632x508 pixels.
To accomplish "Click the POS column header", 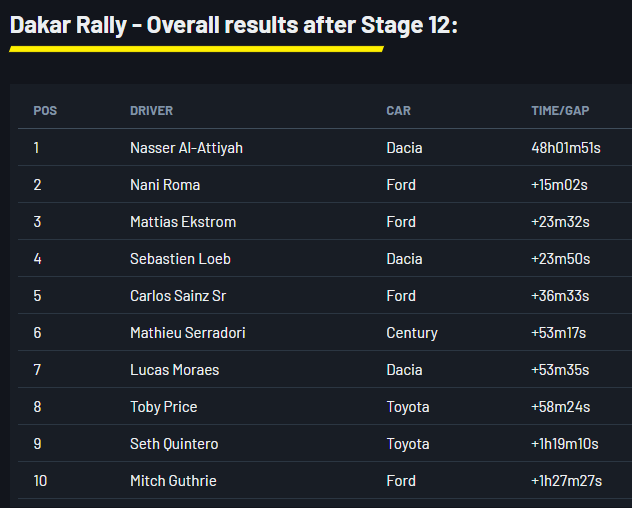I will pos(45,111).
